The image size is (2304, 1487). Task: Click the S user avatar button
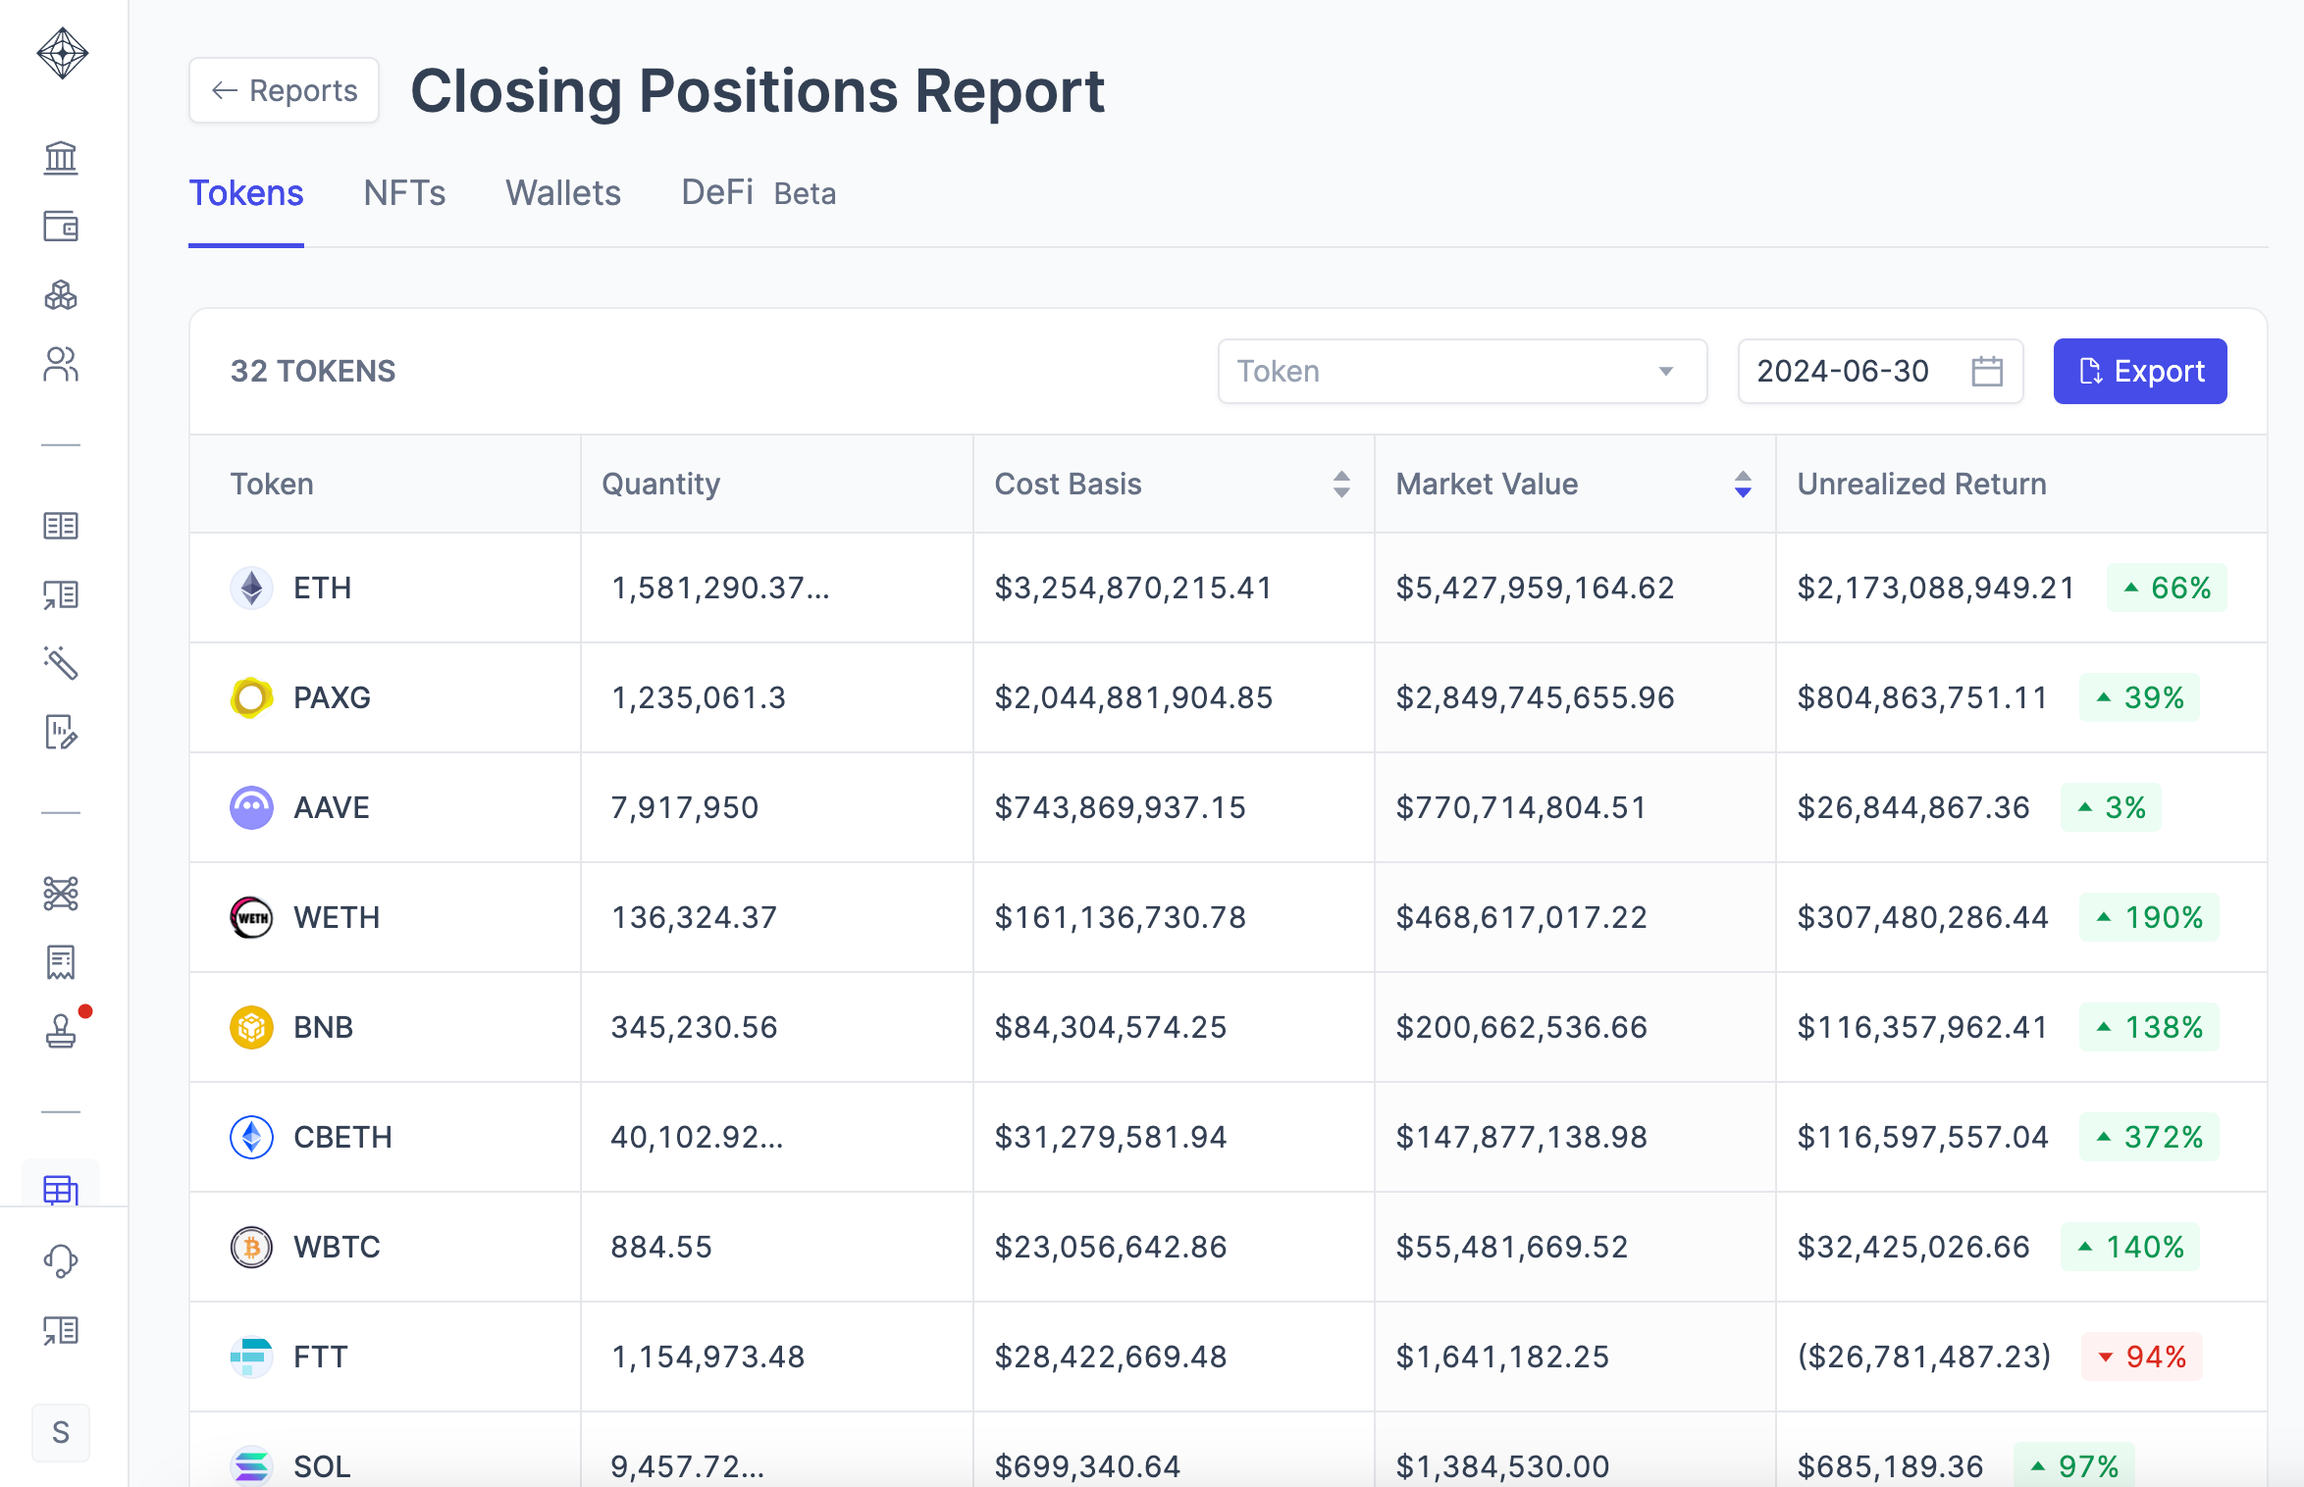(61, 1432)
